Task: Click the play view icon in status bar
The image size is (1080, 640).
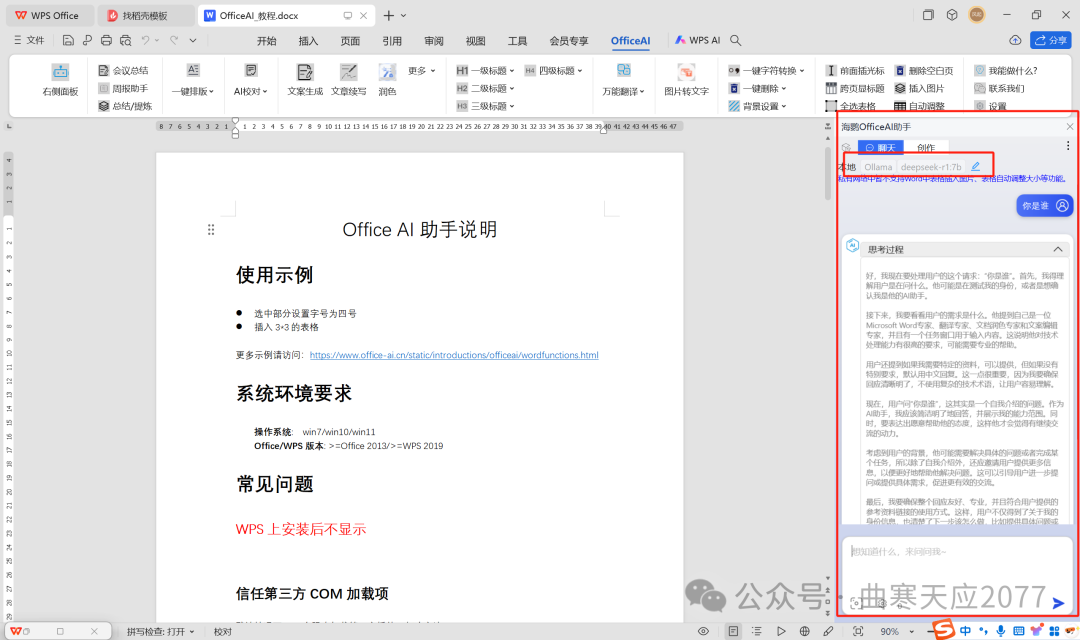Action: (x=780, y=631)
